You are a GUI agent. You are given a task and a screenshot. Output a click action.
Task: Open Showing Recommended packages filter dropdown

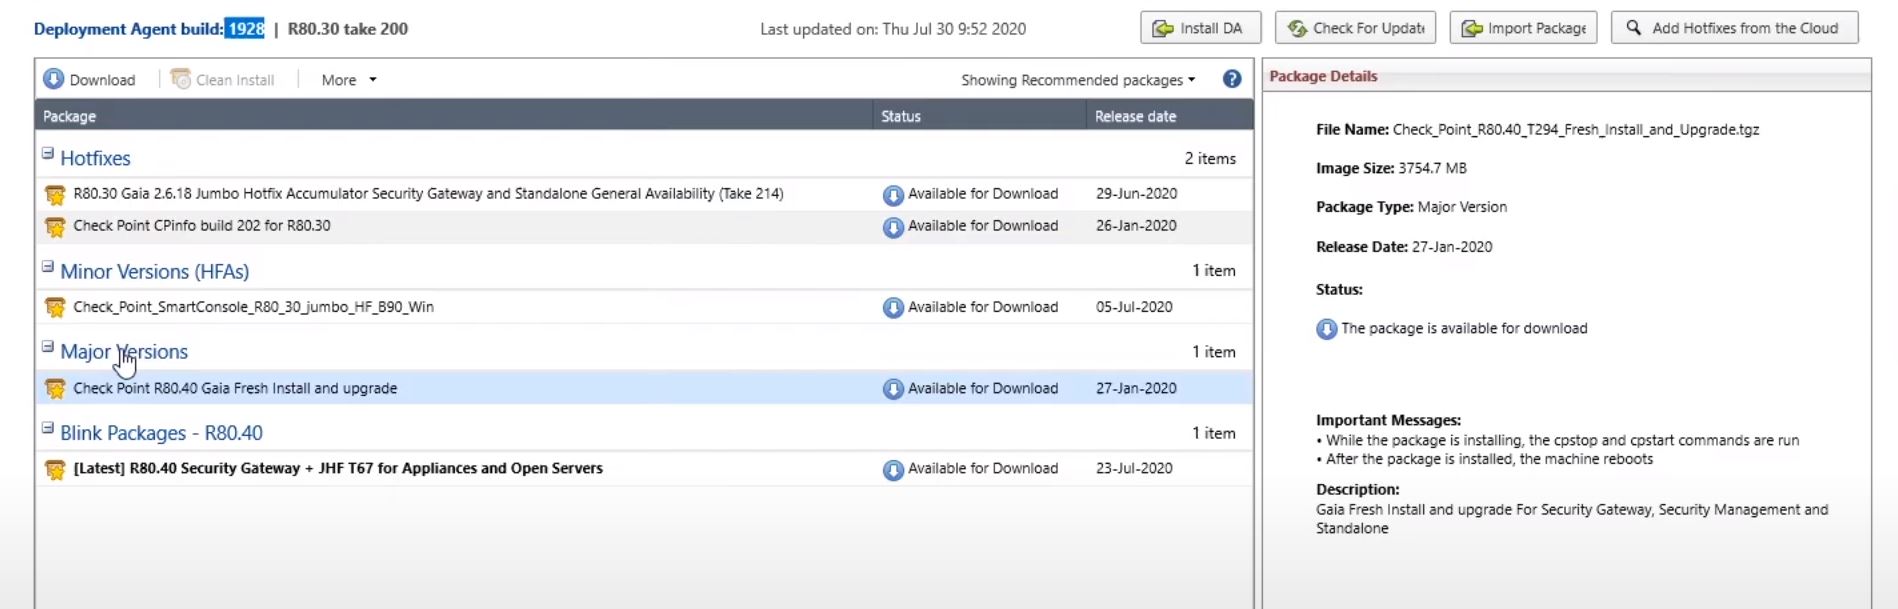pos(1078,80)
